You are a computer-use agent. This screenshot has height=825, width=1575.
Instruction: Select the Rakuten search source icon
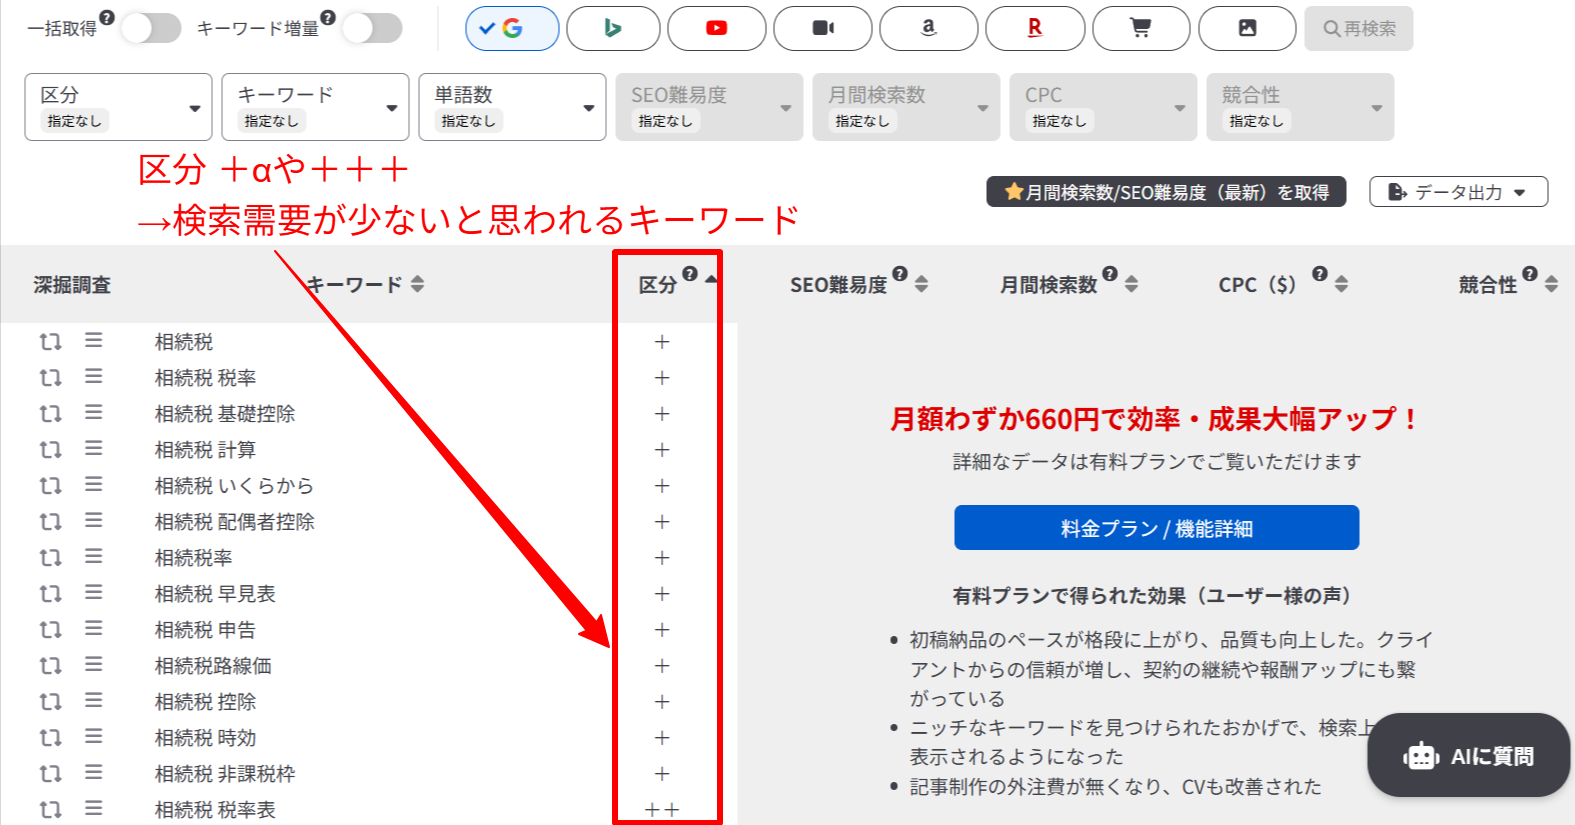pos(1034,28)
